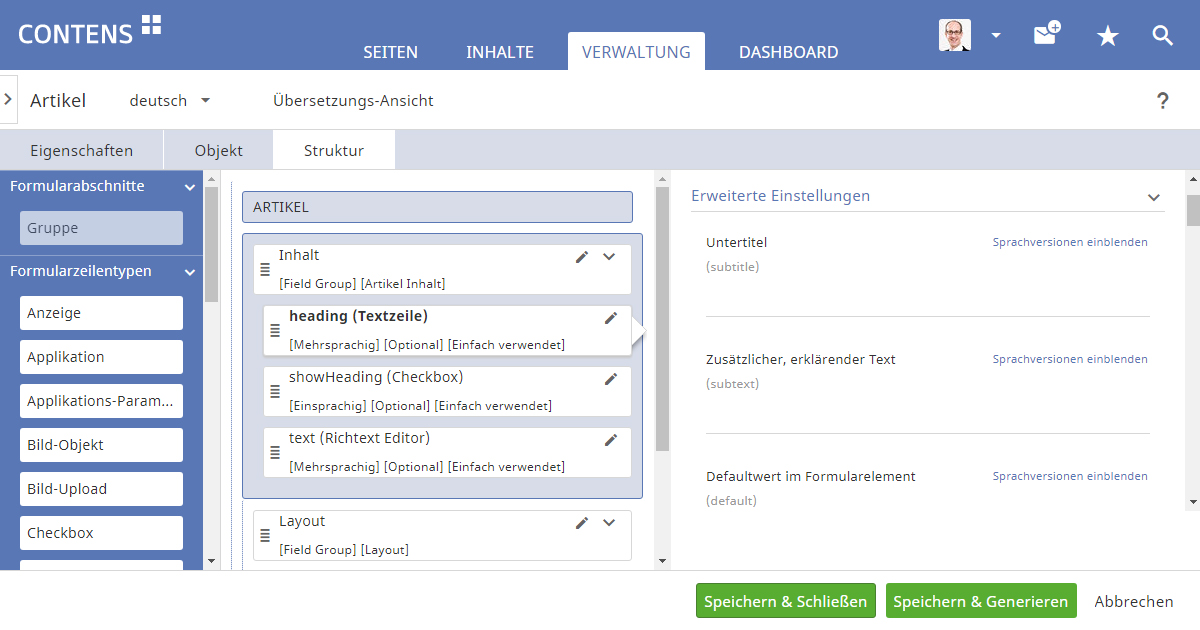Select the text (Richtext Editor) row
1200x630 pixels.
[x=447, y=452]
